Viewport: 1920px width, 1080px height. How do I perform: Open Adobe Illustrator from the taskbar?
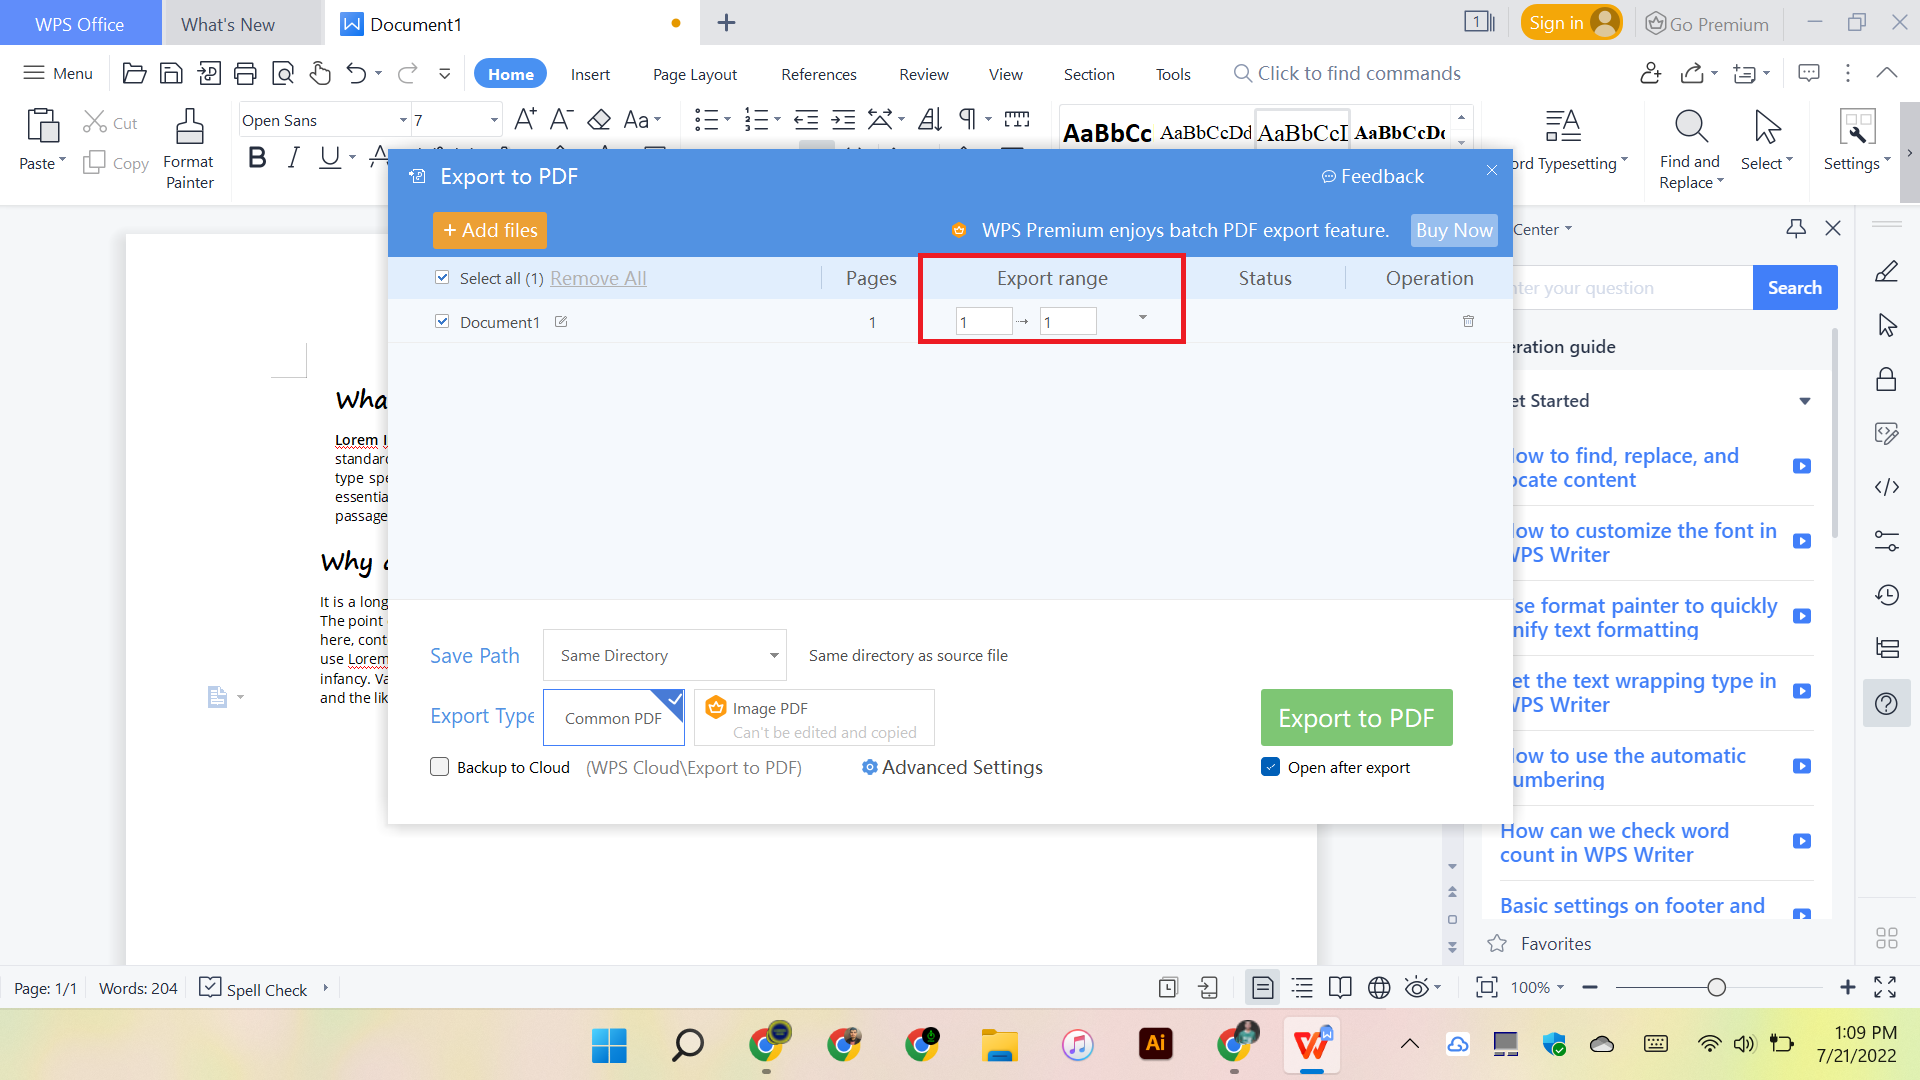tap(1155, 1045)
